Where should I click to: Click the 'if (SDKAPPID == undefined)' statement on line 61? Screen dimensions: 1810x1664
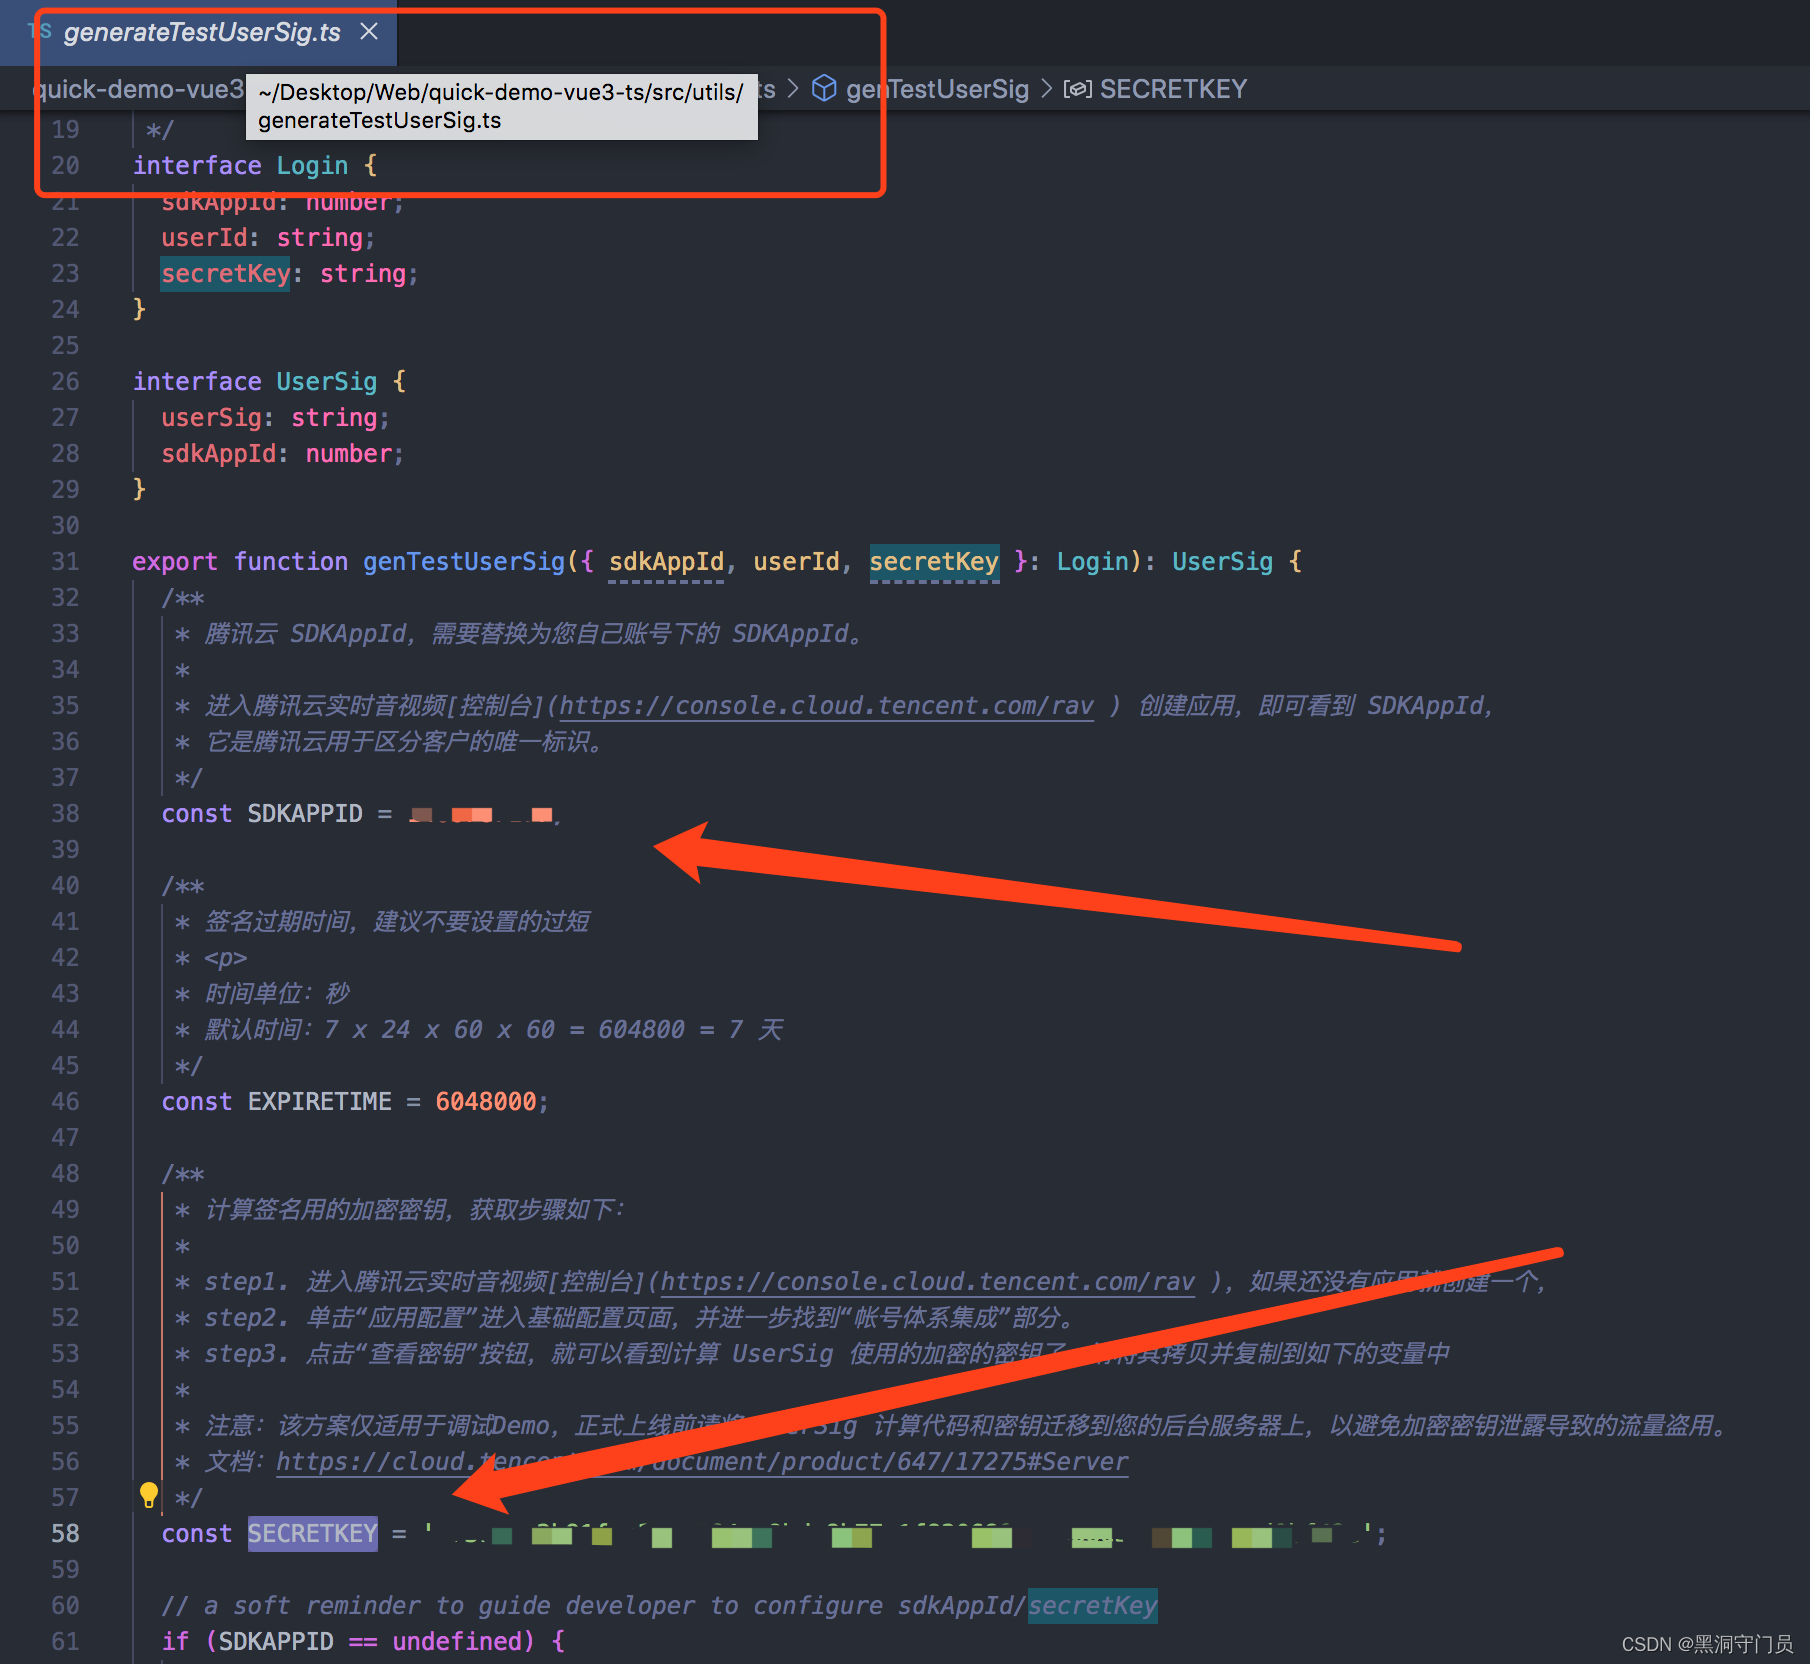click(x=363, y=1642)
